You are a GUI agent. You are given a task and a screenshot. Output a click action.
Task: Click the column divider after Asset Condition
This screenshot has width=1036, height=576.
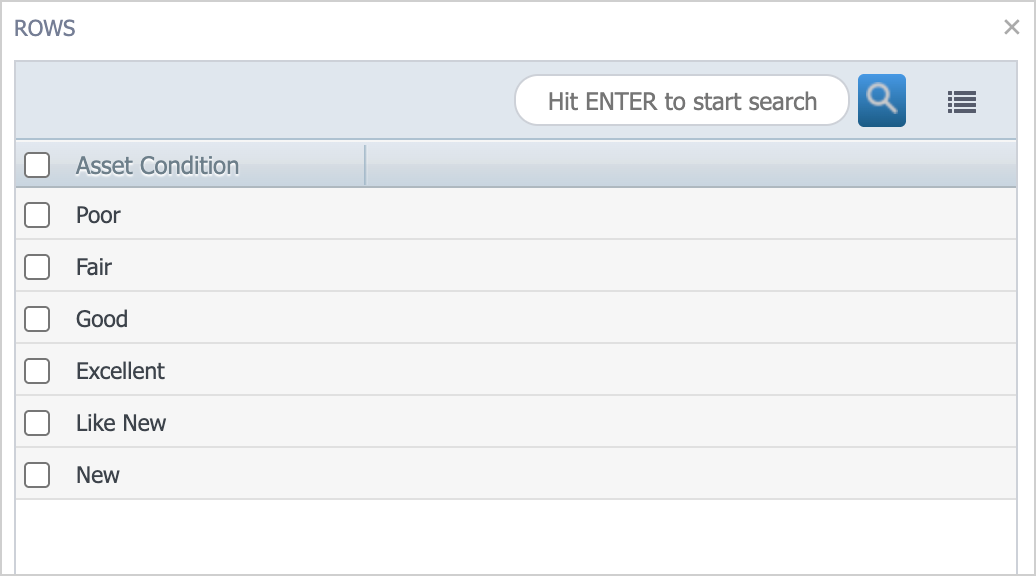(x=365, y=165)
